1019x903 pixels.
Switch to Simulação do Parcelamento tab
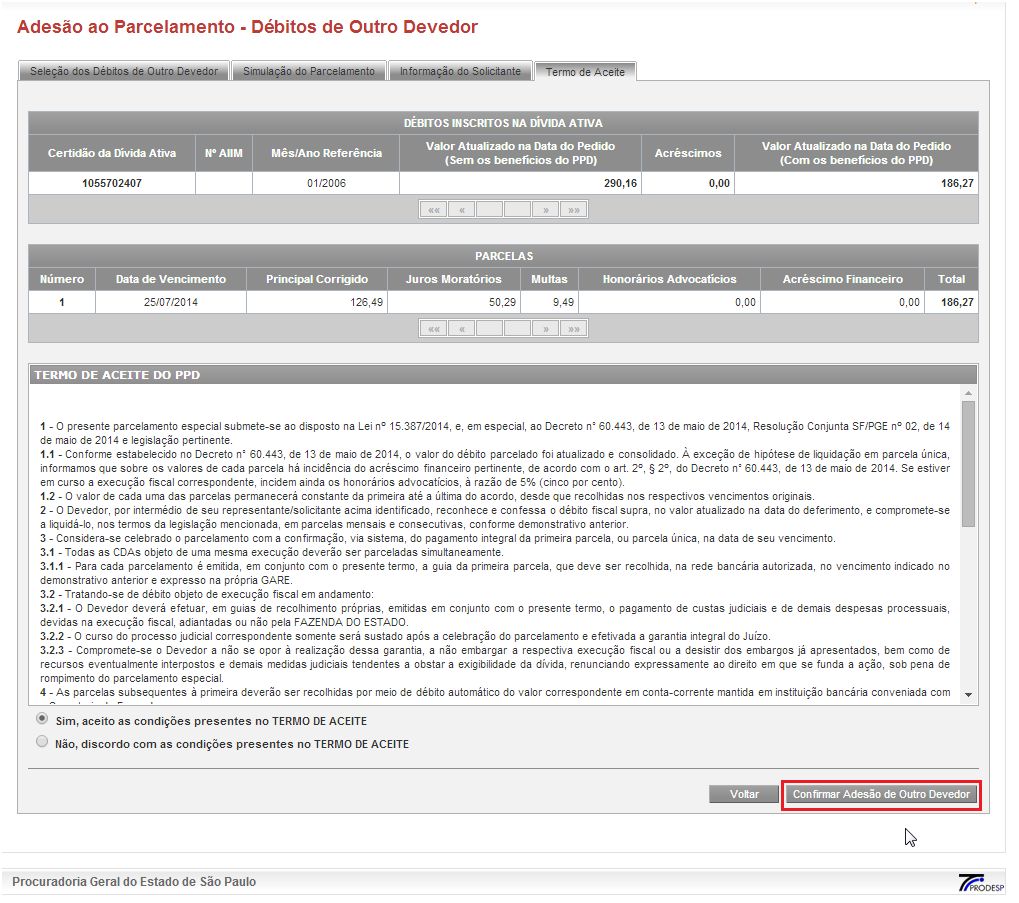pyautogui.click(x=309, y=71)
